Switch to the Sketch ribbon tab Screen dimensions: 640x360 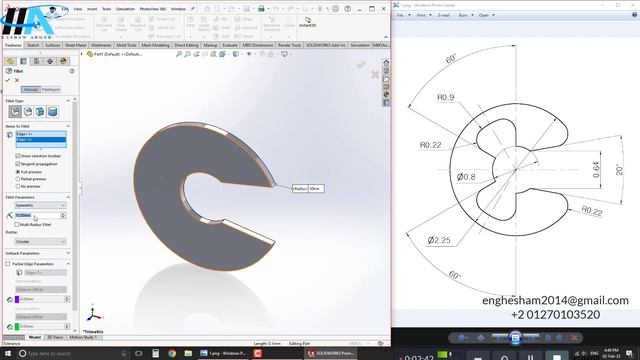point(33,45)
